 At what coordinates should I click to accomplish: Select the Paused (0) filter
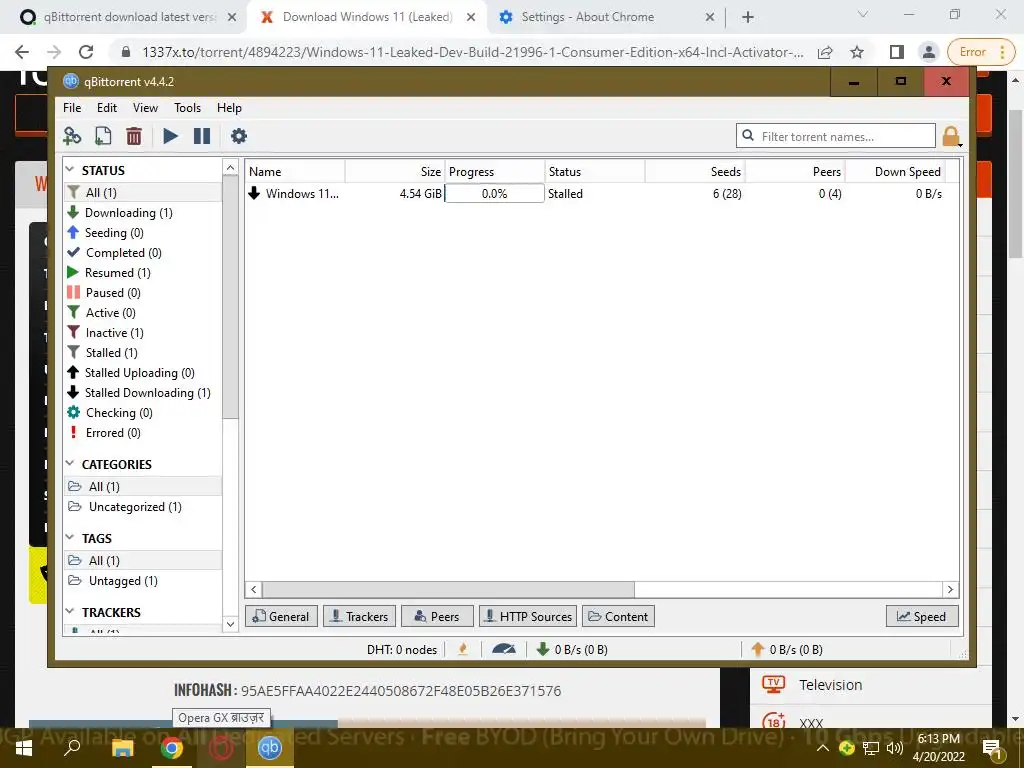[x=143, y=293]
